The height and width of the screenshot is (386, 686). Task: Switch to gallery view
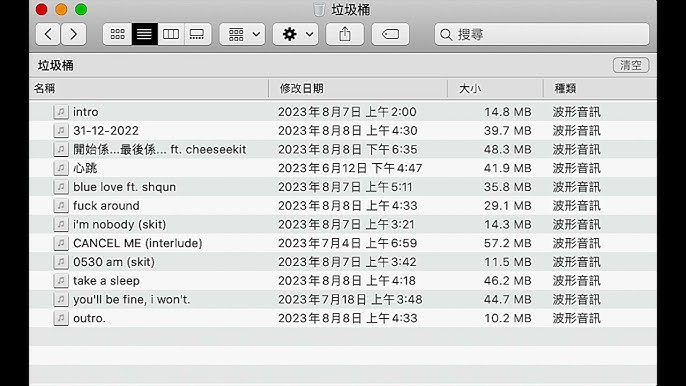(x=197, y=34)
